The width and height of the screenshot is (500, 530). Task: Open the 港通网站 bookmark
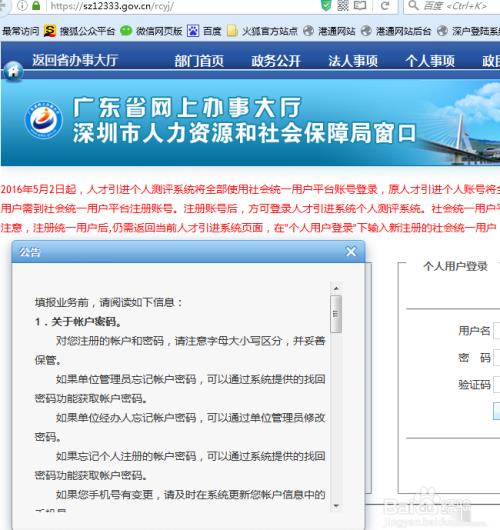coord(329,31)
